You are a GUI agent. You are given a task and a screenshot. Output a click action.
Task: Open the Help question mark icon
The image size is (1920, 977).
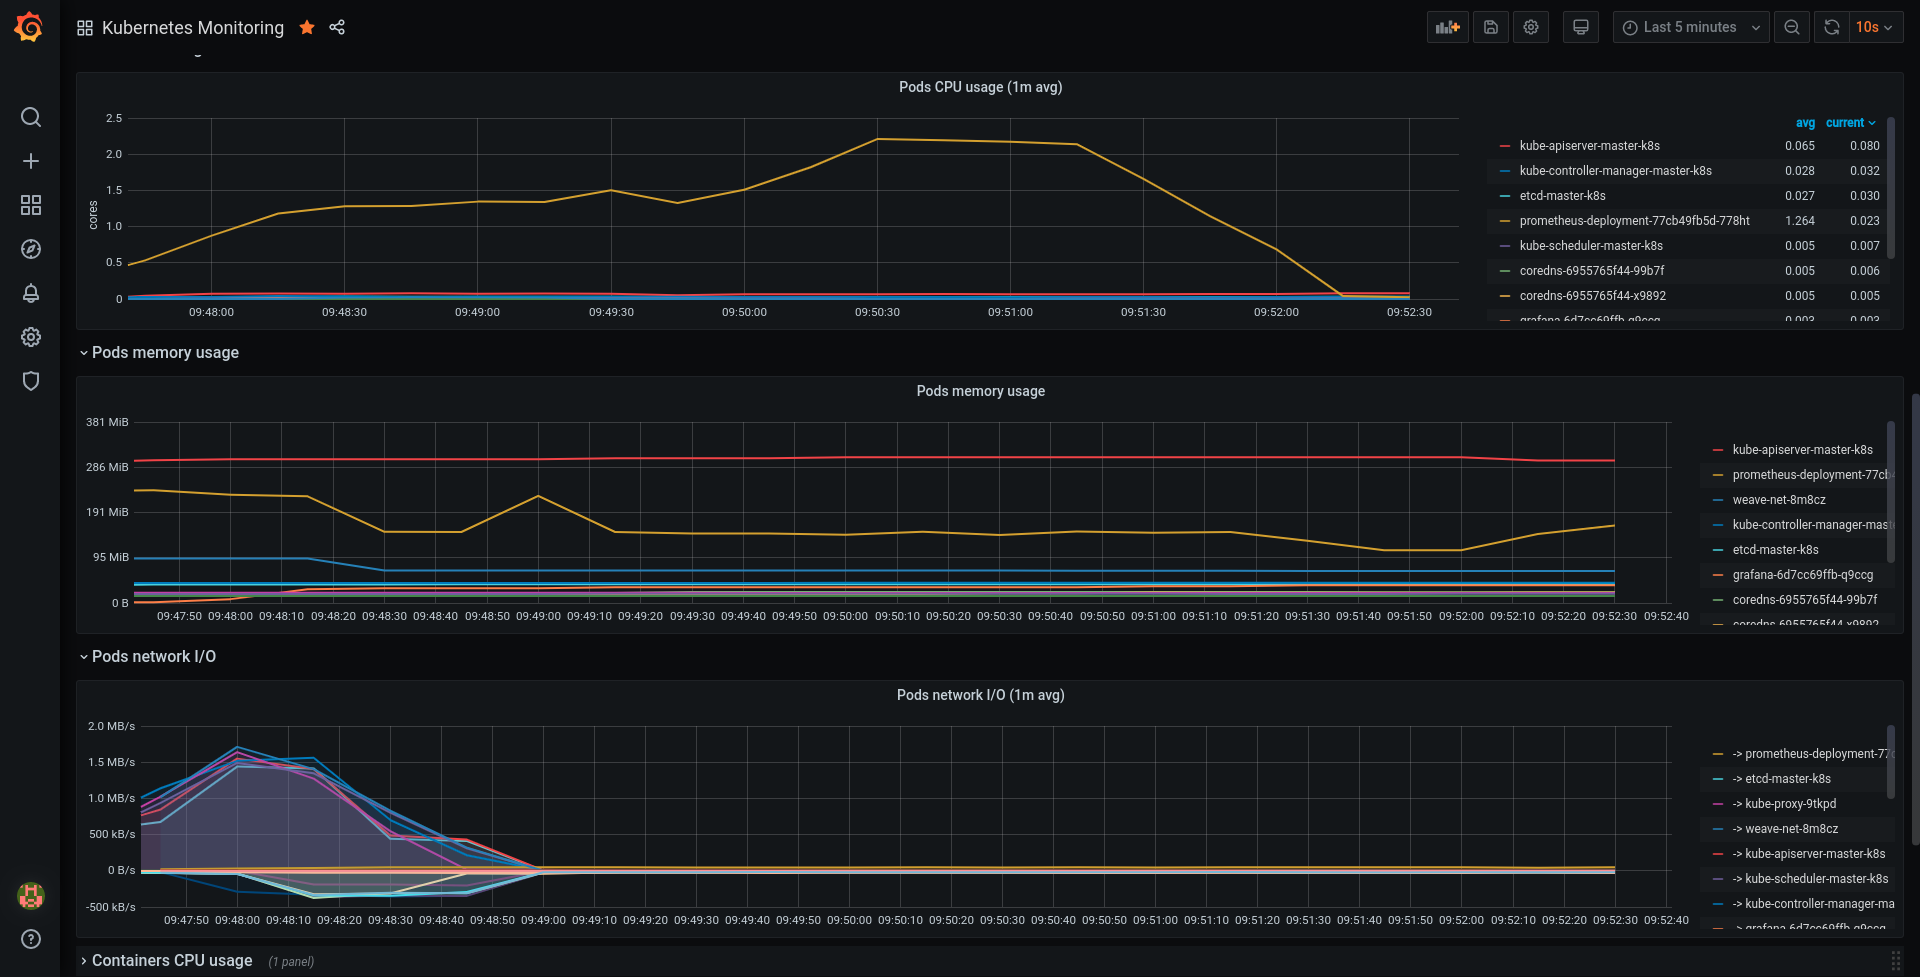click(31, 939)
